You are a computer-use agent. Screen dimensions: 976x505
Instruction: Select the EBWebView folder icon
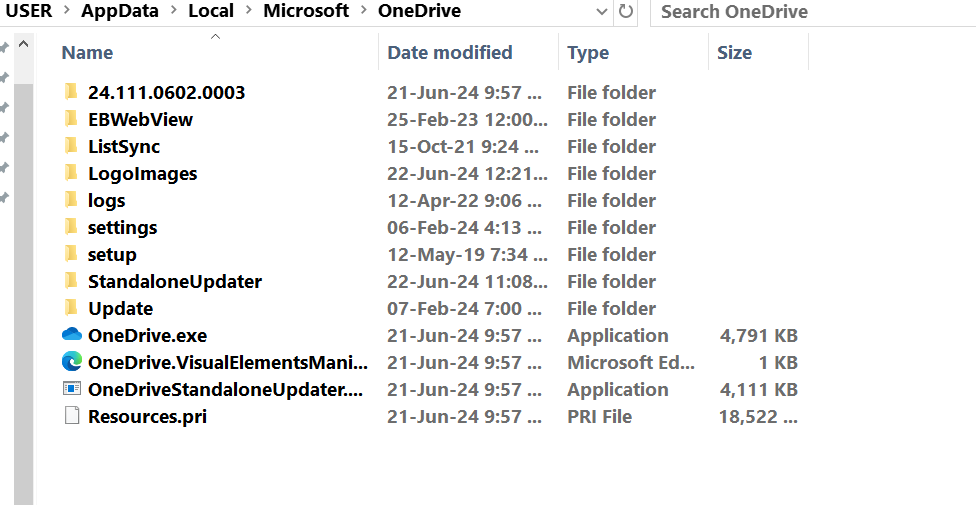point(72,119)
